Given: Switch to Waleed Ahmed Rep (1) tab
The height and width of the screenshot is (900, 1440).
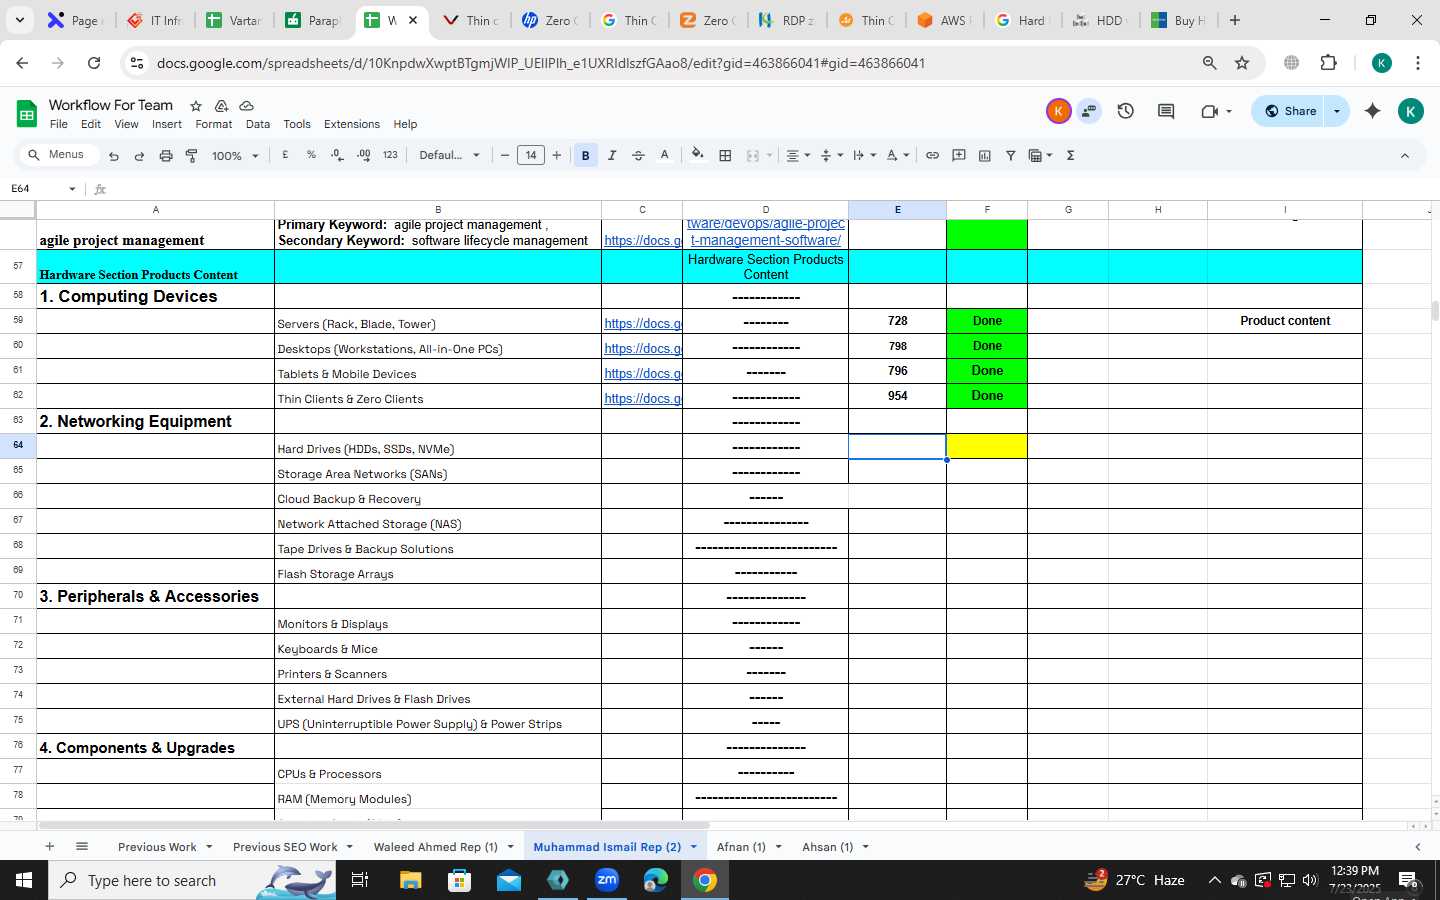Looking at the screenshot, I should pos(435,847).
